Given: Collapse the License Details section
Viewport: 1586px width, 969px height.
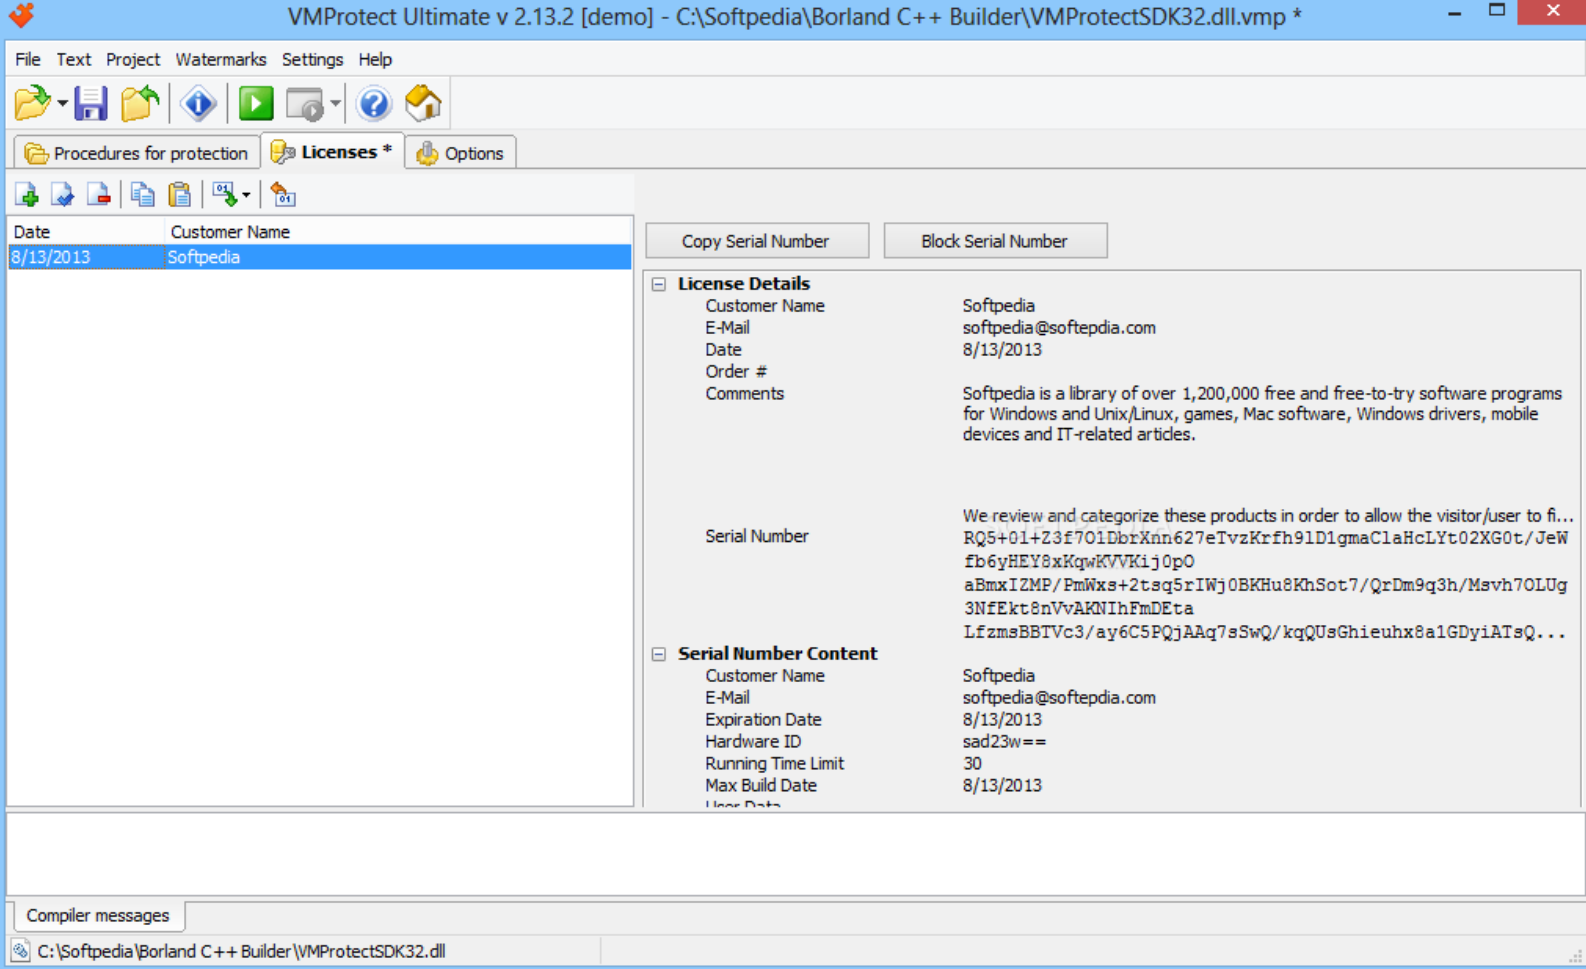Looking at the screenshot, I should [x=659, y=284].
